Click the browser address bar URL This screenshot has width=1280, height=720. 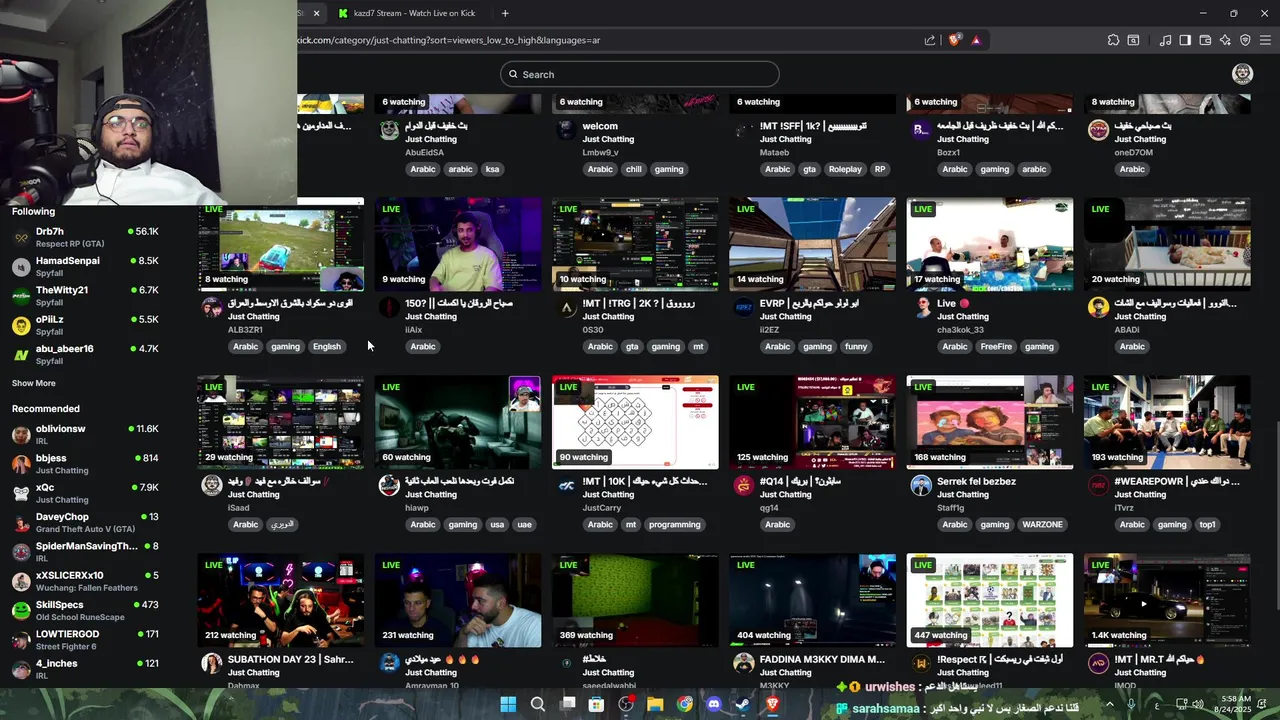(448, 40)
